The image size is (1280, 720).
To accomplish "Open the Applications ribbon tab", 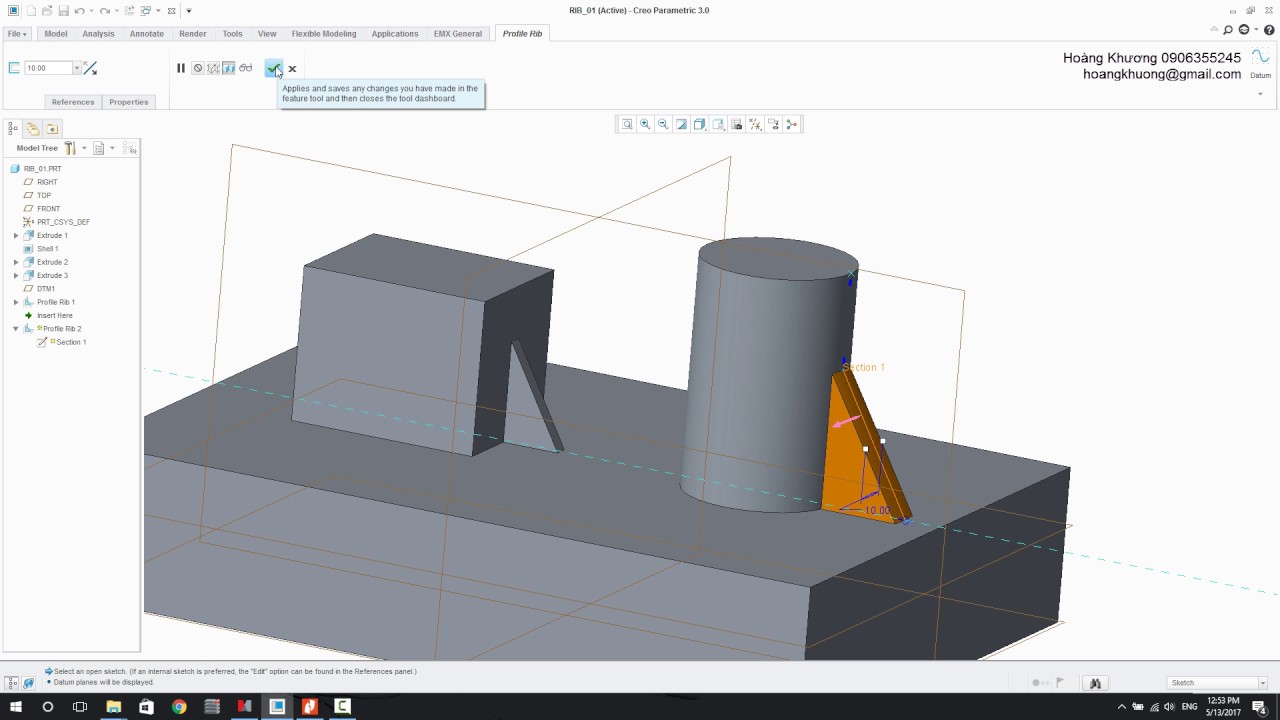I will point(395,34).
